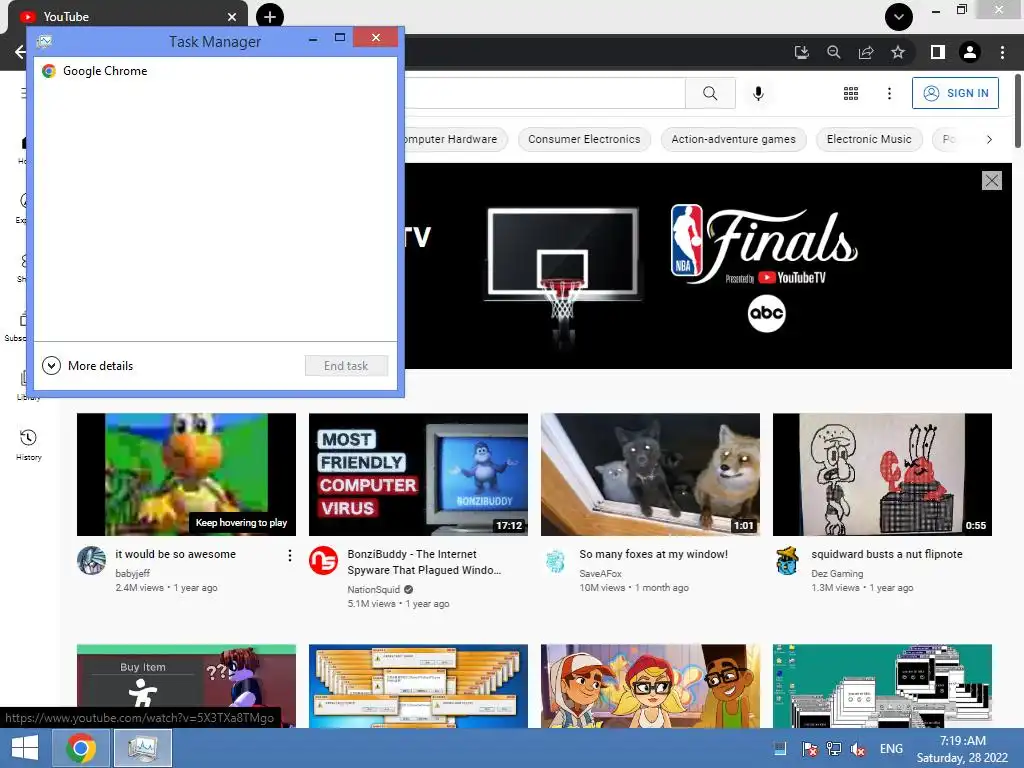The width and height of the screenshot is (1024, 768).
Task: Show more chips with right arrow
Action: 989,139
